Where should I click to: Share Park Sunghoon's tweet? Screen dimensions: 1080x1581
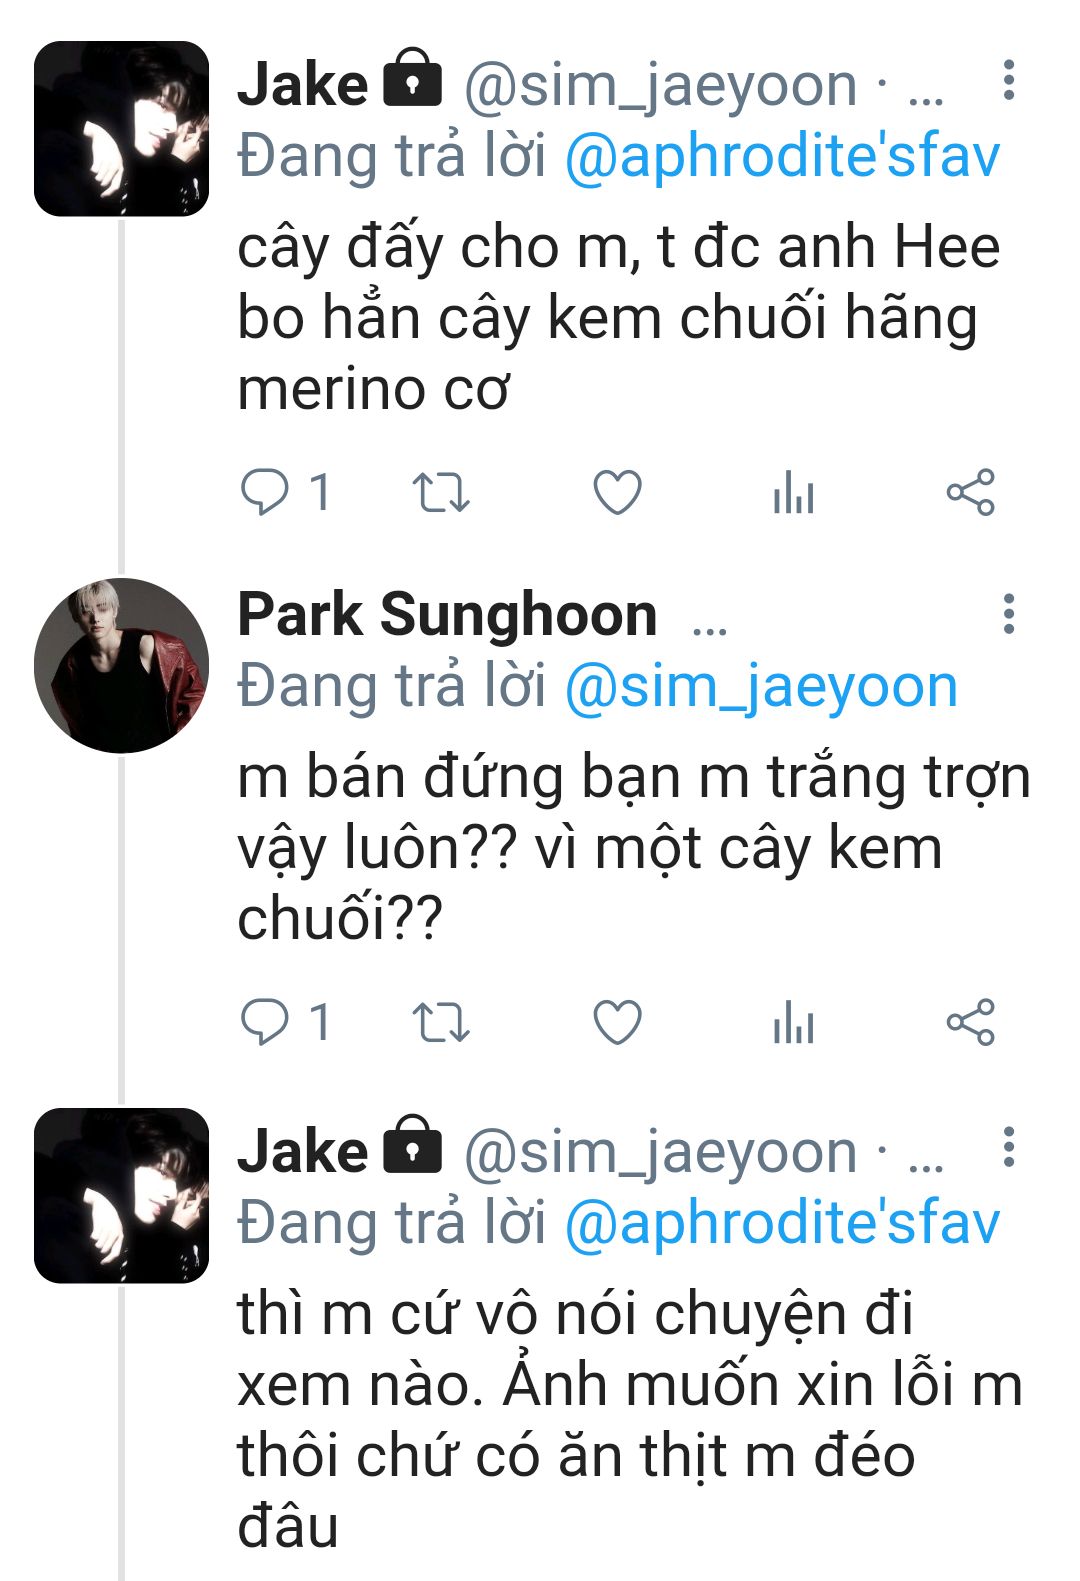970,1022
